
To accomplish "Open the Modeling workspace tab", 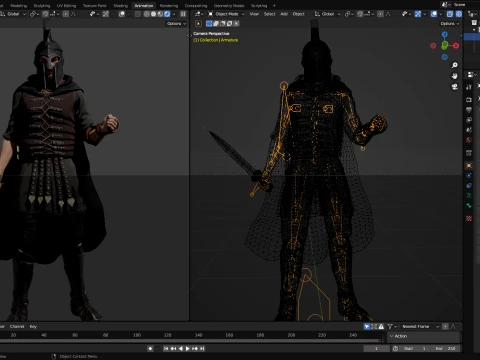I will tap(18, 6).
